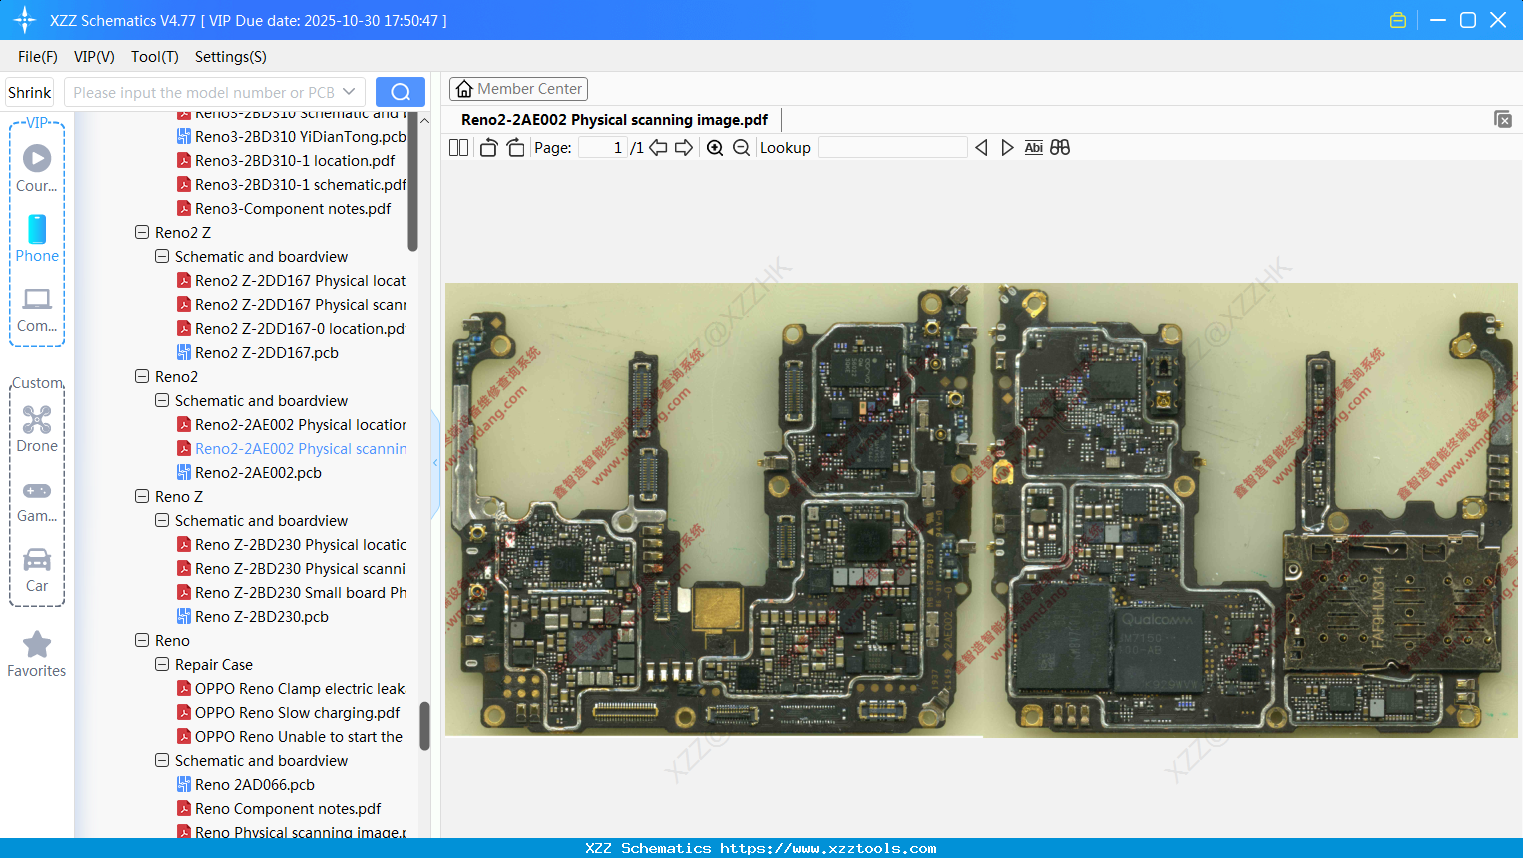Screen dimensions: 1523x858
Task: Open the Settings(S) menu
Action: [230, 57]
